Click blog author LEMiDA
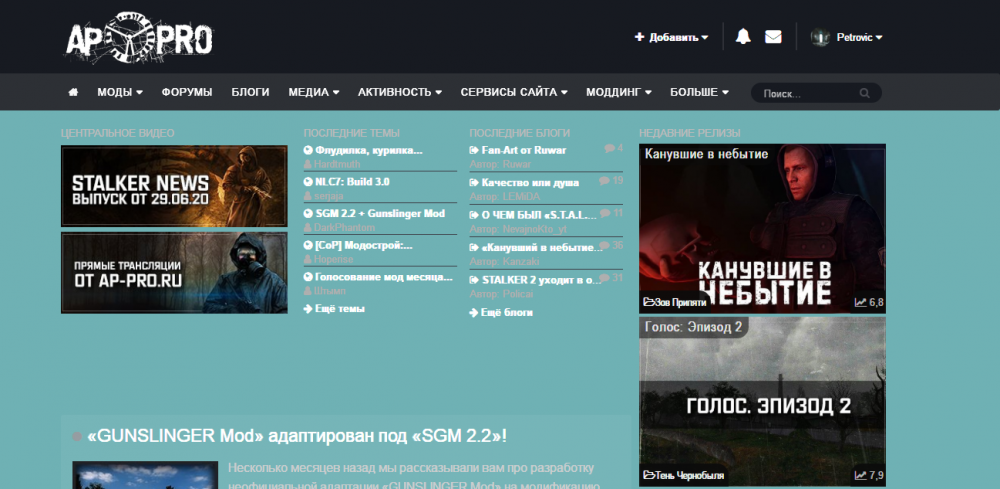Screen dimensions: 1000x489 [522, 196]
